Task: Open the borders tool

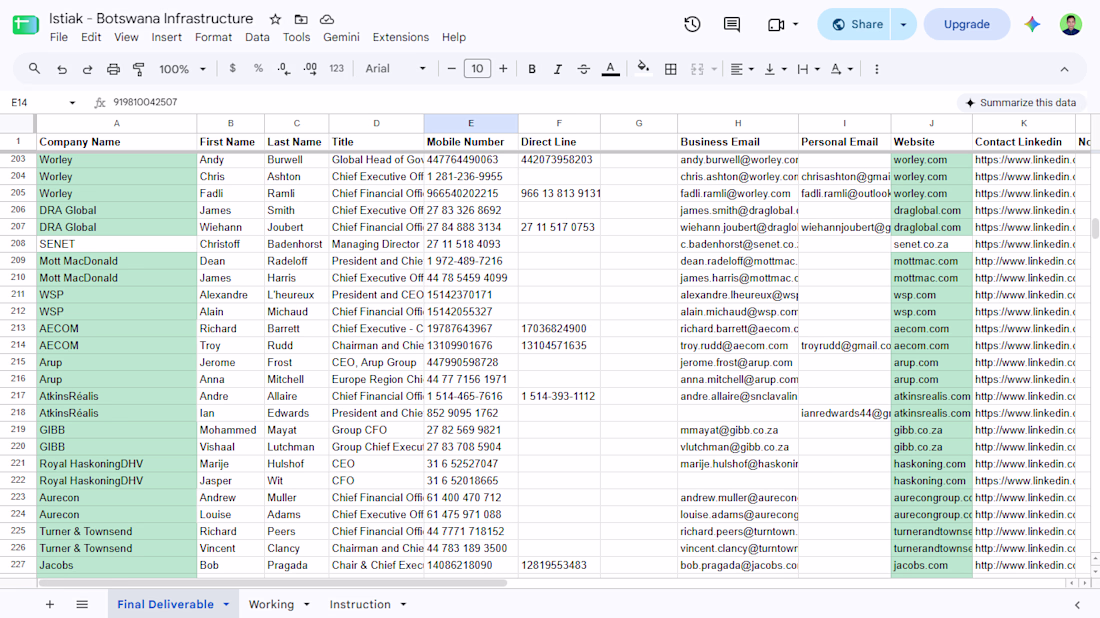Action: tap(671, 69)
